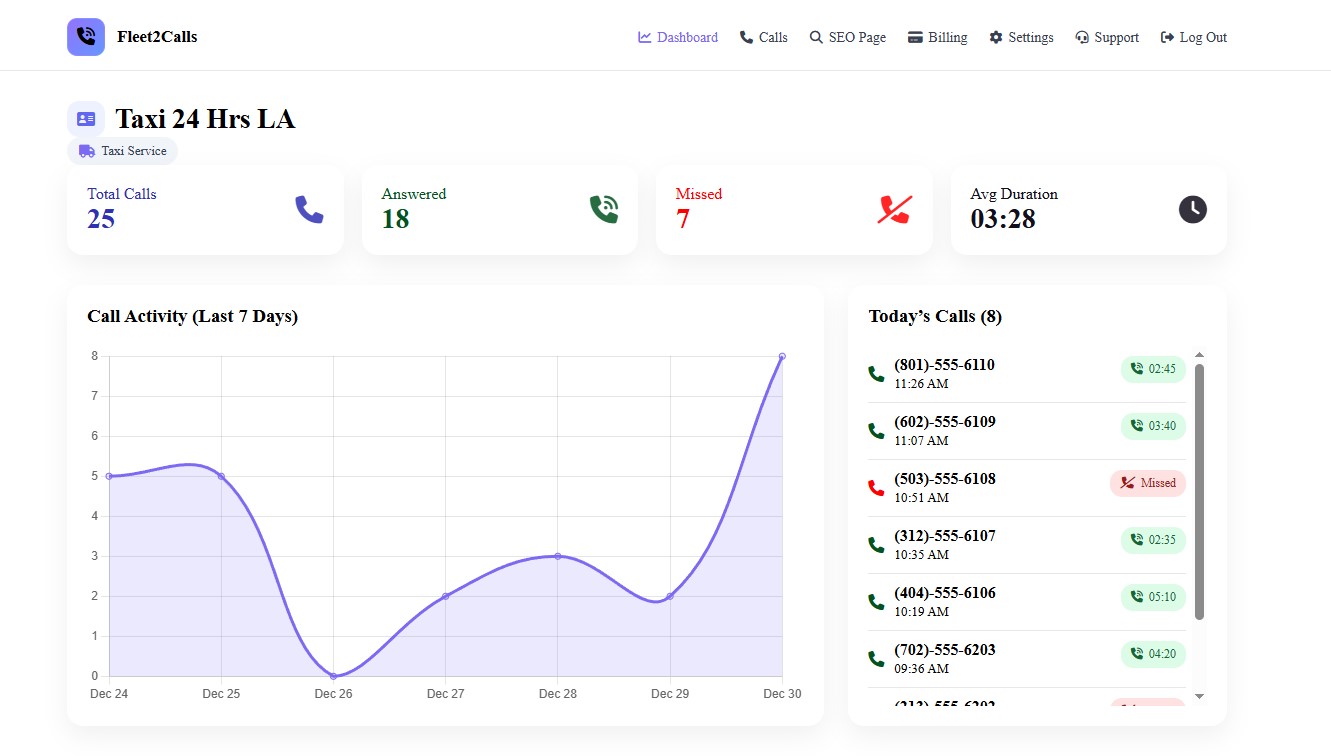Click the green phone icon next to (801)-555-6110

coord(875,372)
